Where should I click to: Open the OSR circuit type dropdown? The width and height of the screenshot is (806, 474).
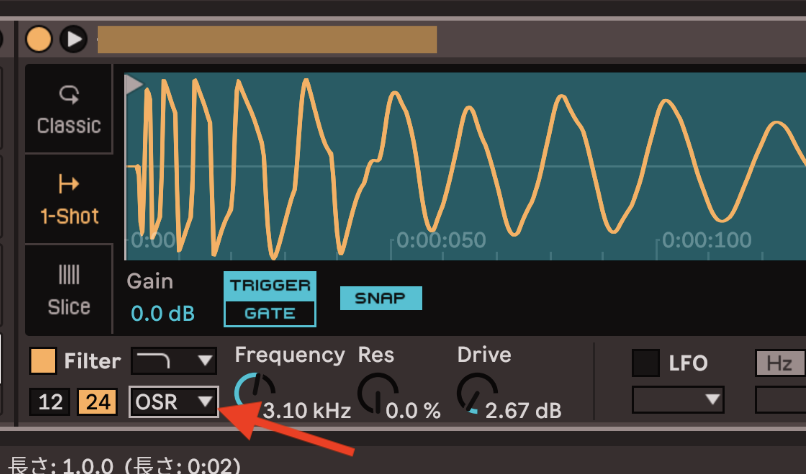point(174,402)
